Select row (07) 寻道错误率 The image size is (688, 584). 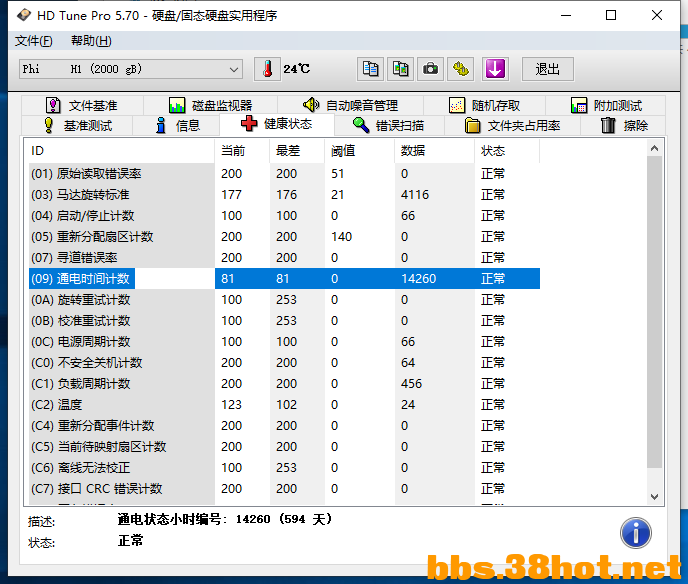point(284,258)
